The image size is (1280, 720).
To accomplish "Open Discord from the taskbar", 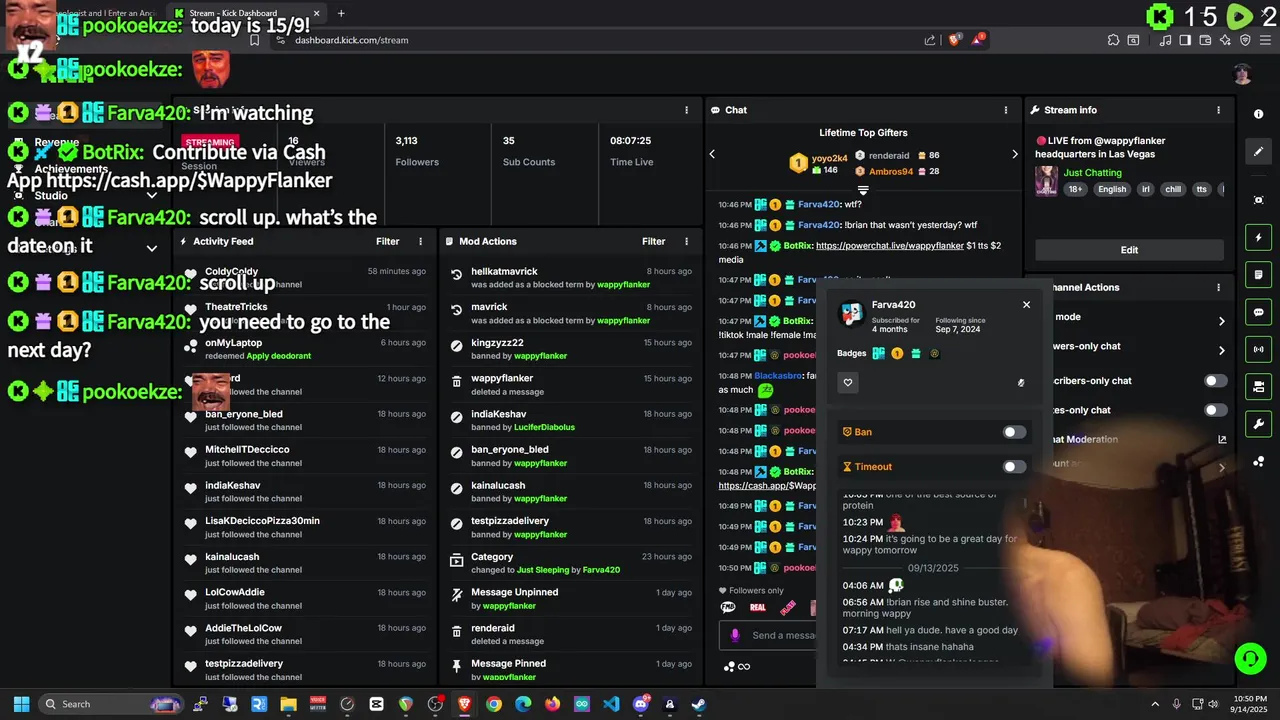I will point(641,704).
